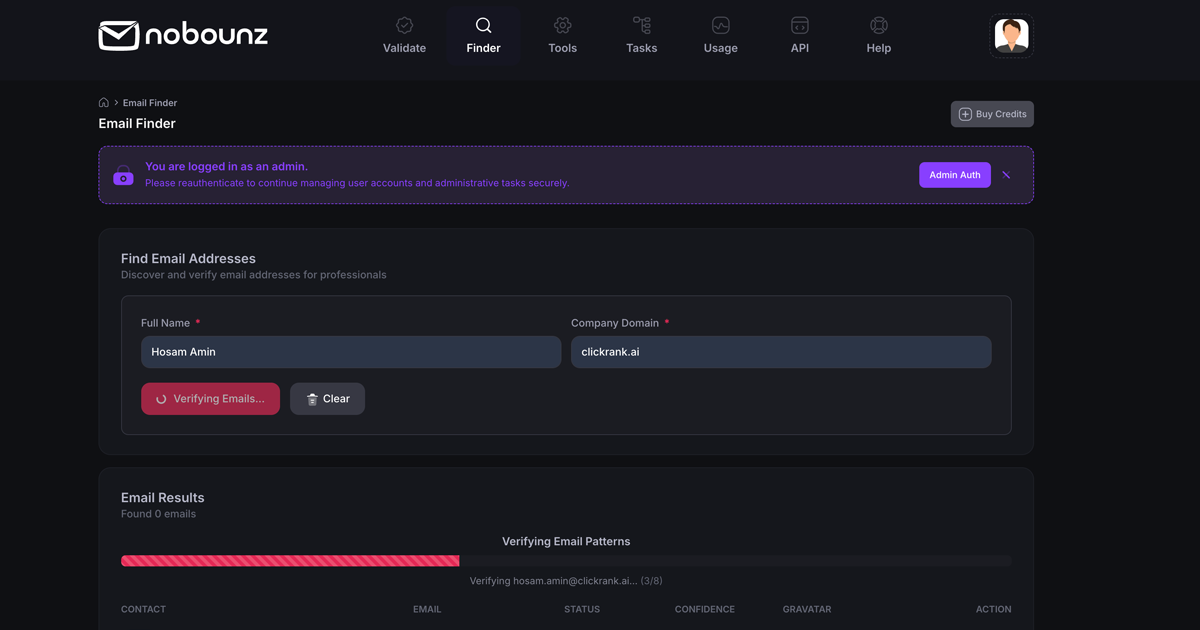
Task: Open the profile avatar in the top corner
Action: pos(1011,35)
